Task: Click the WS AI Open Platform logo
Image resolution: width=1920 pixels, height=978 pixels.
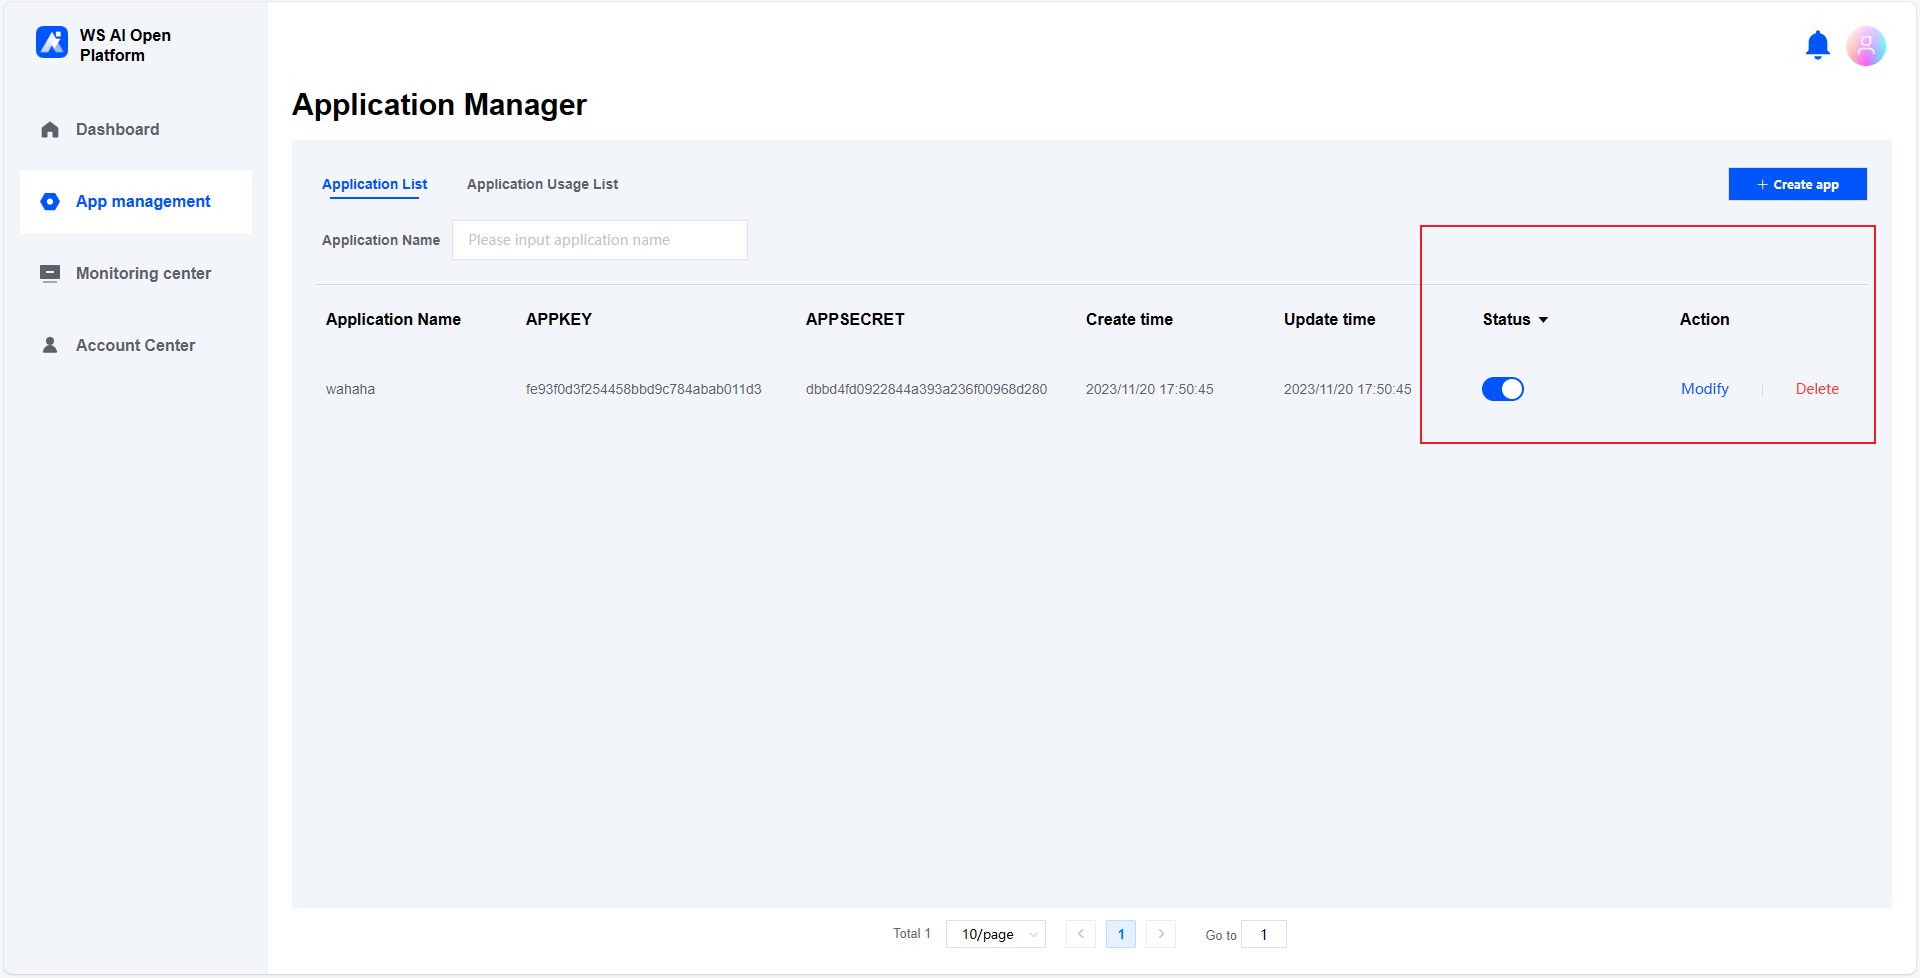Action: (52, 43)
